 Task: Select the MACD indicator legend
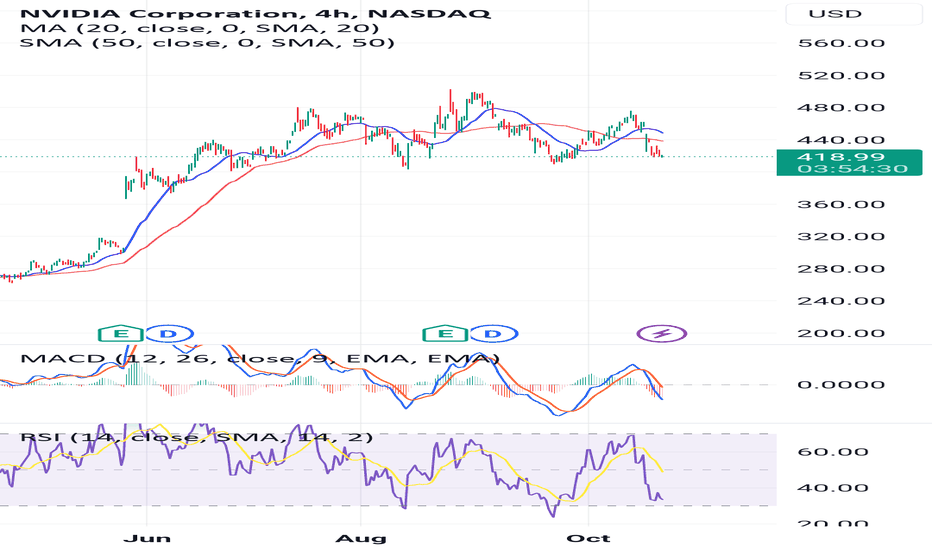(x=260, y=359)
